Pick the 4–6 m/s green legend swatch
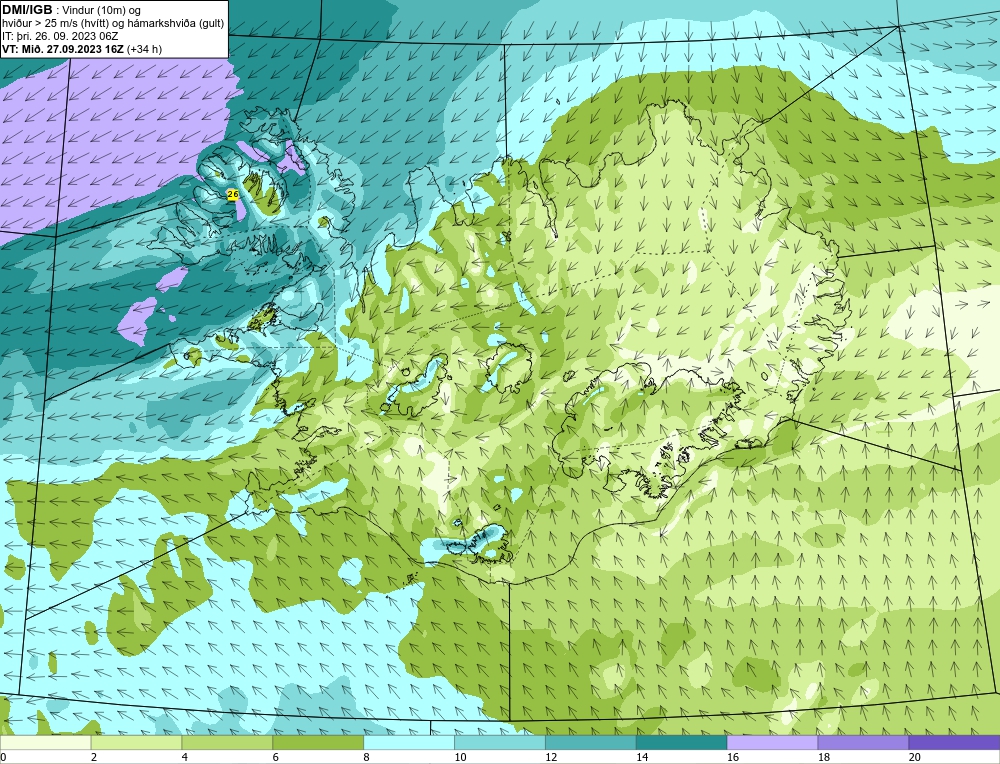 coord(227,743)
